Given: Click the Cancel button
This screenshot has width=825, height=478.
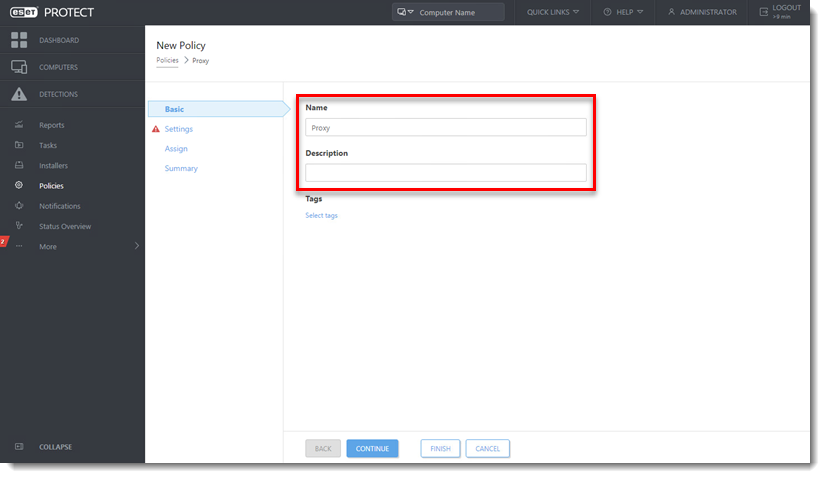Looking at the screenshot, I should click(487, 449).
